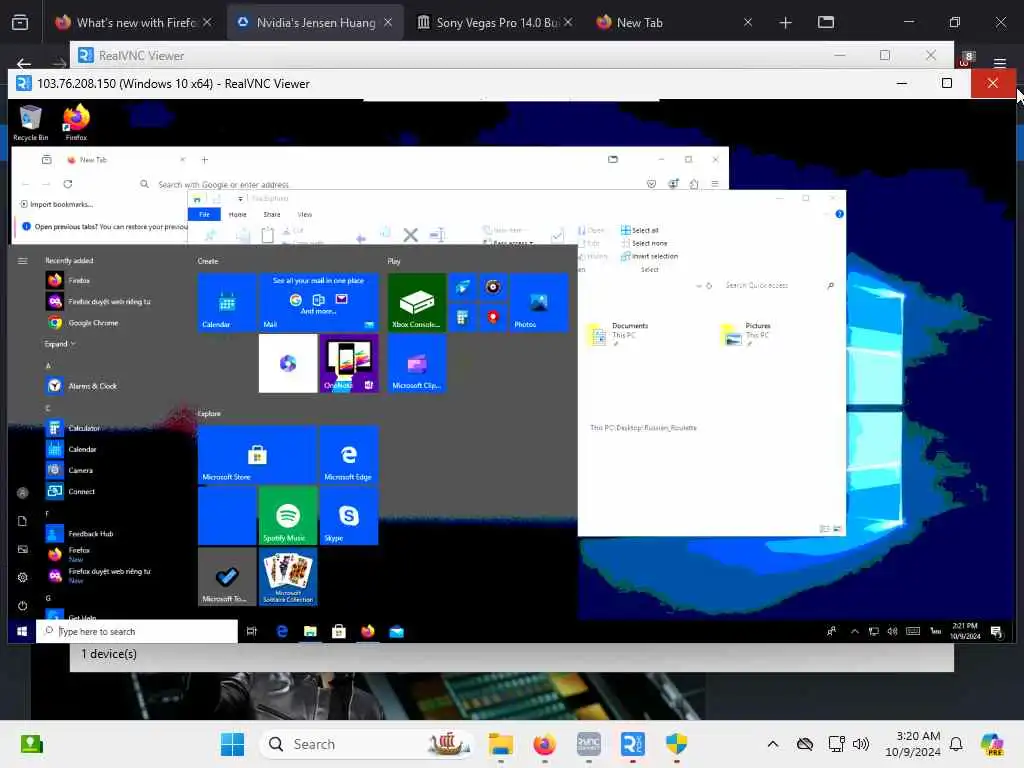Open new tab in remote Firefox
The width and height of the screenshot is (1024, 768).
[204, 159]
